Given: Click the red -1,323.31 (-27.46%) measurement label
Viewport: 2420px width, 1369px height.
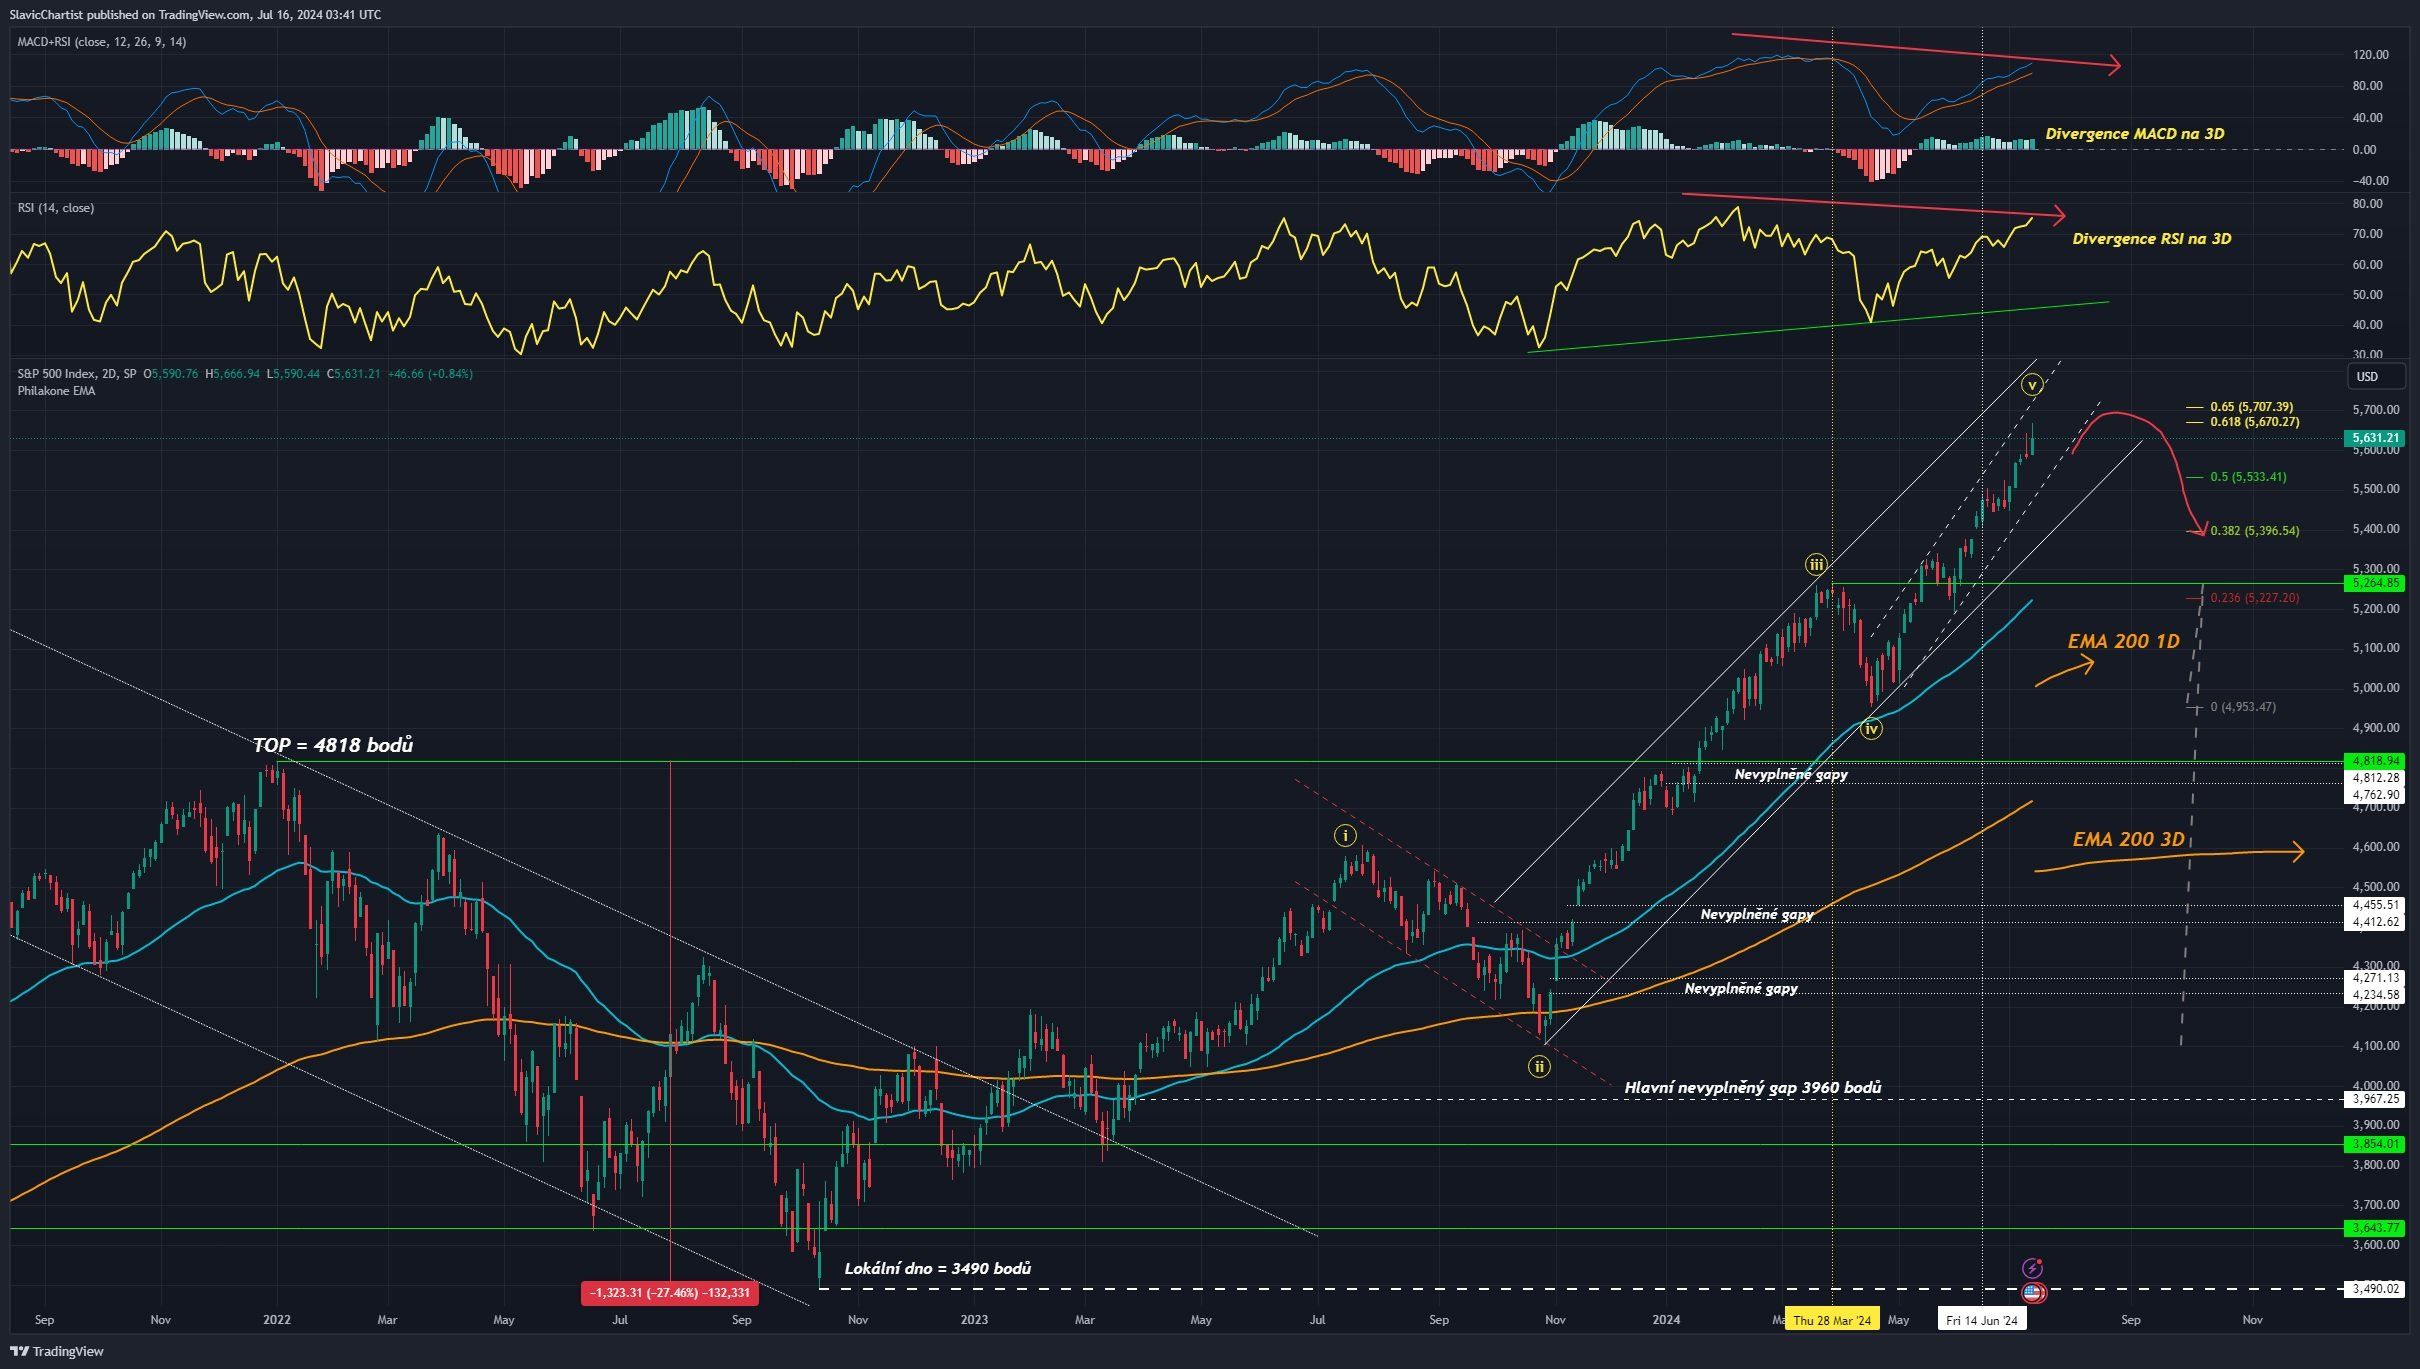Looking at the screenshot, I should point(670,1293).
